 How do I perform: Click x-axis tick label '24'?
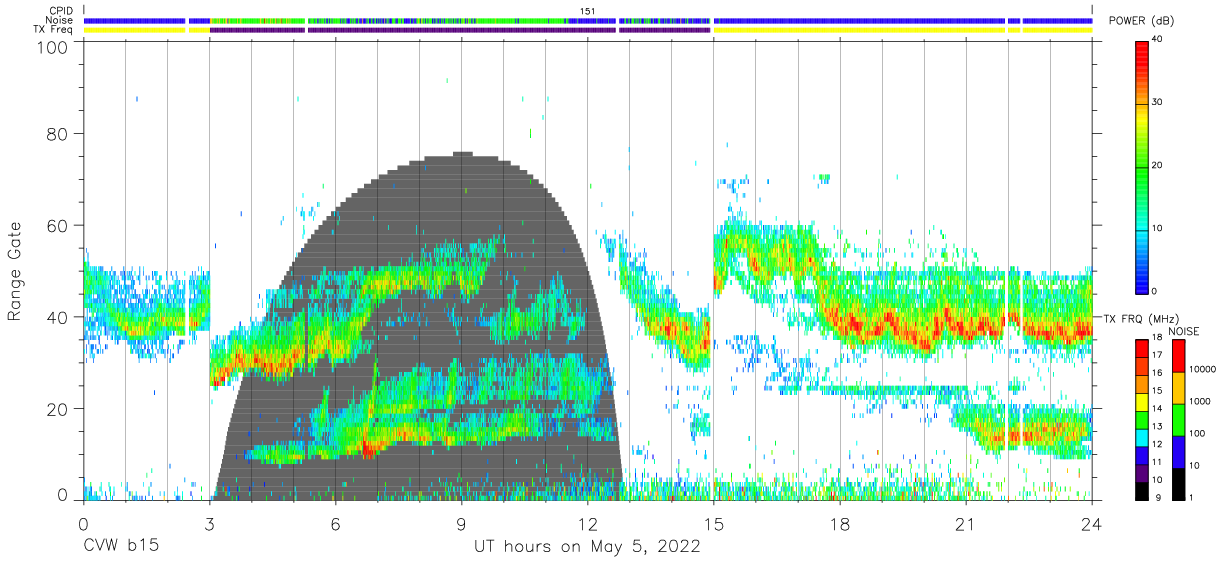(1091, 524)
